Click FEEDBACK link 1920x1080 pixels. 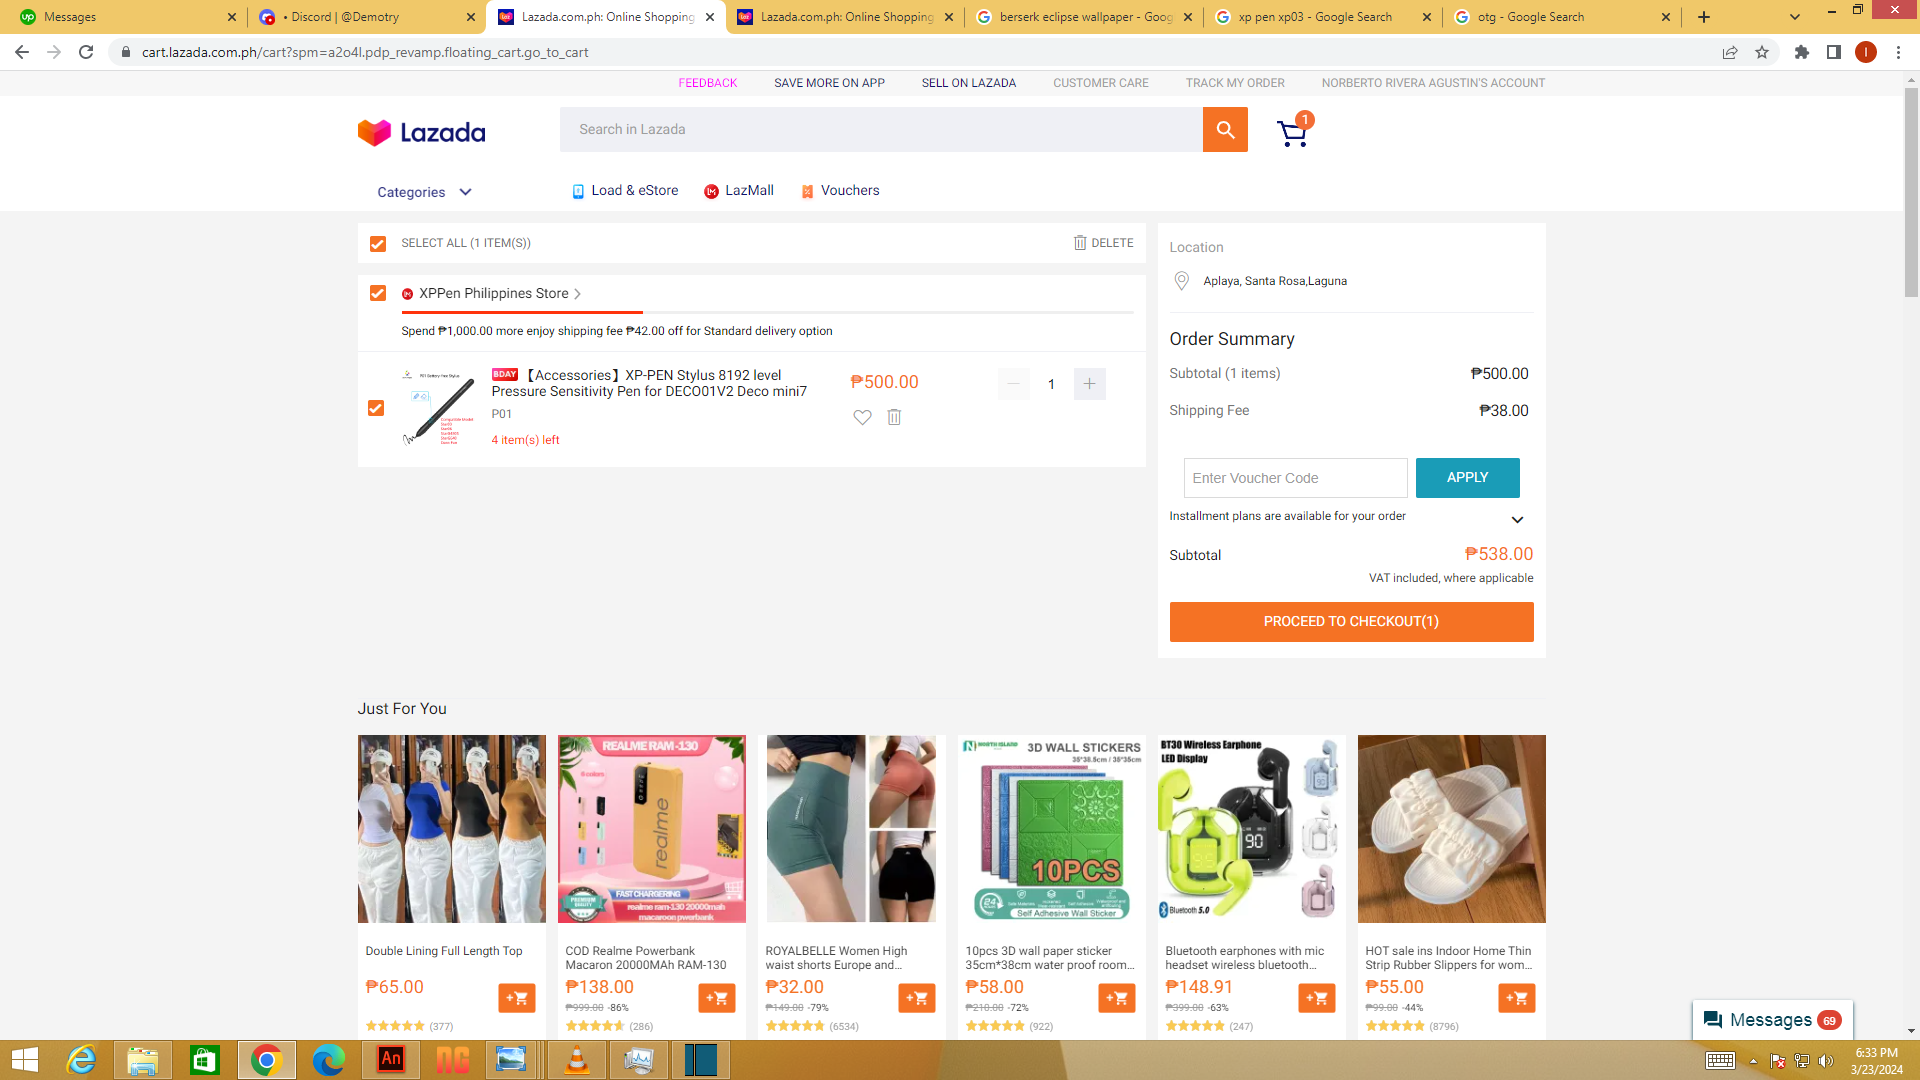(x=708, y=83)
